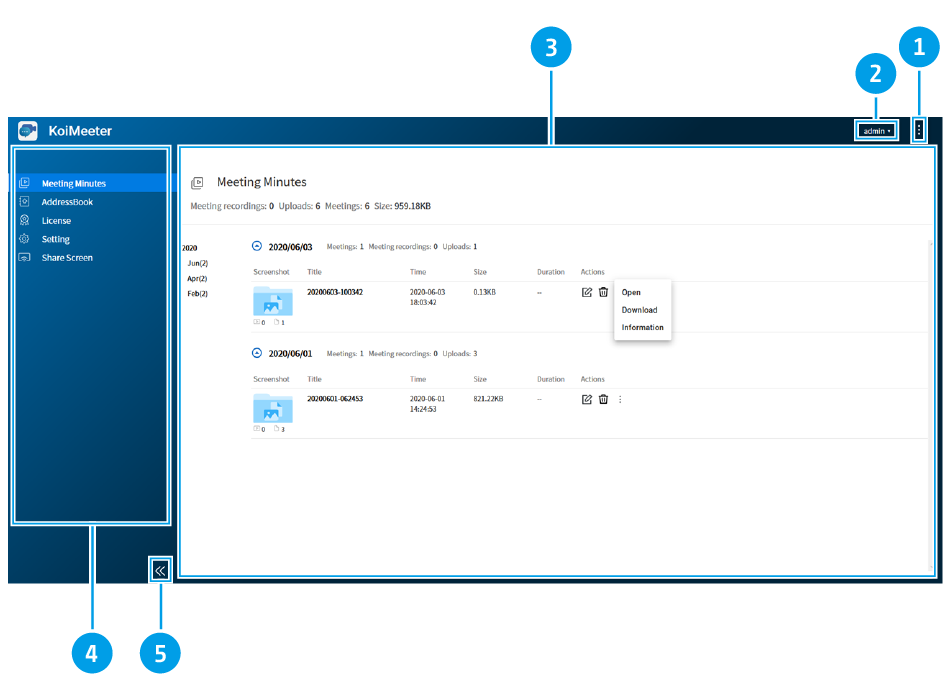The width and height of the screenshot is (950, 700).
Task: Delete meeting 20200603-100342 using trash icon
Action: tap(603, 292)
